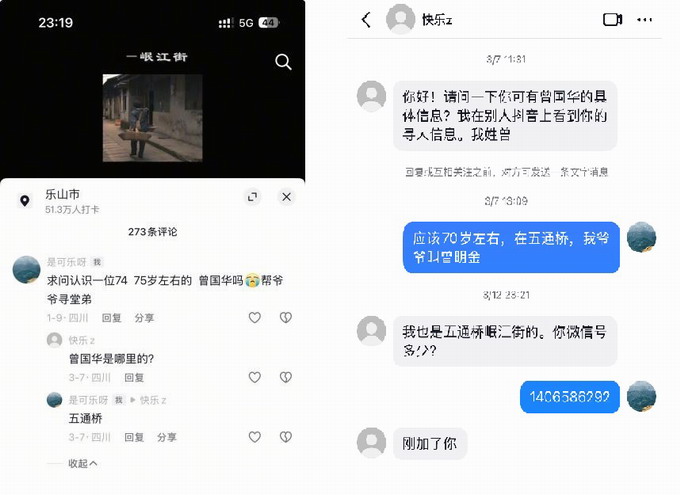680x495 pixels.
Task: Expand comments panel to full screen
Action: [x=252, y=197]
